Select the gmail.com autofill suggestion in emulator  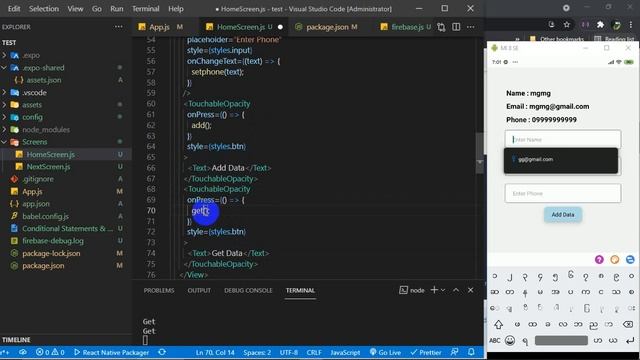(x=560, y=160)
